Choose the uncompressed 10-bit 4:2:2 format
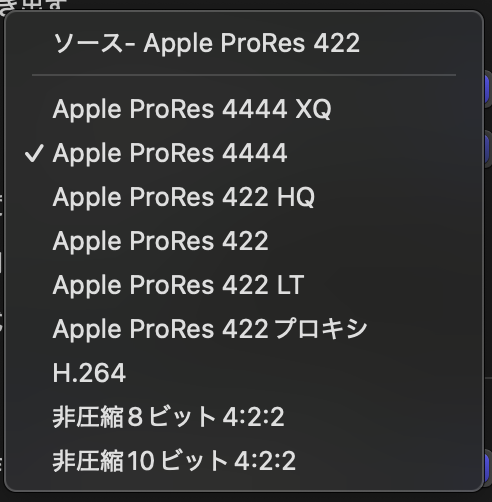This screenshot has height=502, width=492. [x=244, y=461]
